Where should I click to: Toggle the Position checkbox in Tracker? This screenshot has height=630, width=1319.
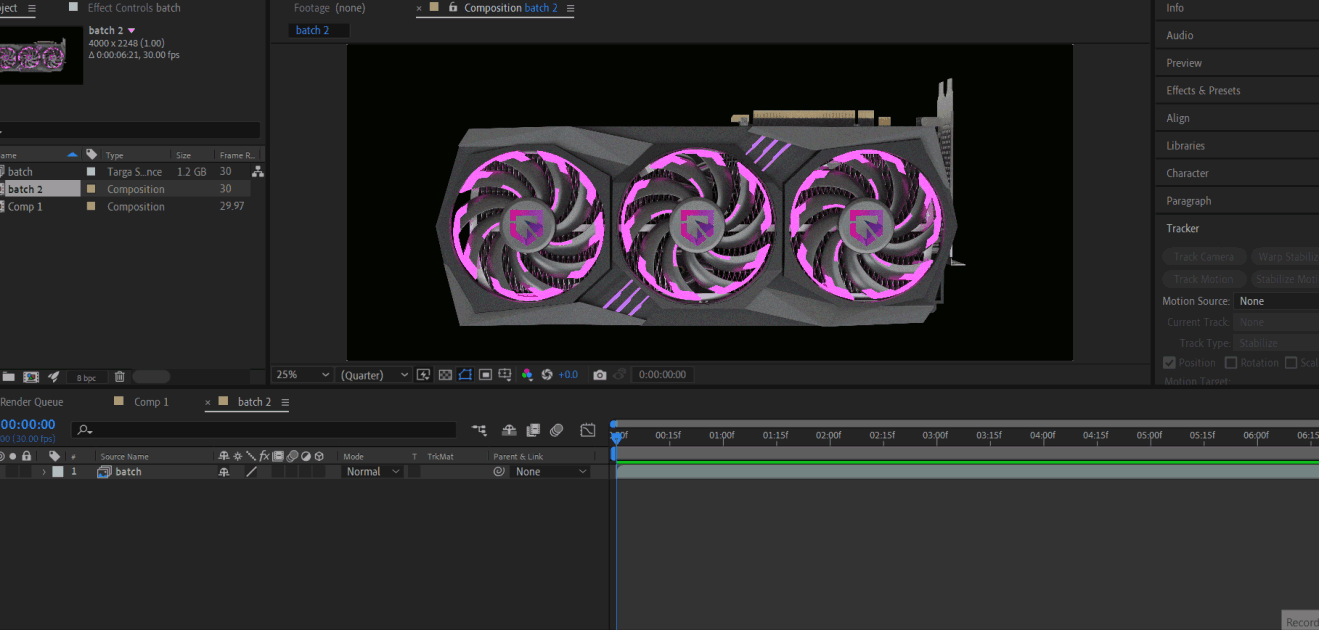click(x=1170, y=363)
